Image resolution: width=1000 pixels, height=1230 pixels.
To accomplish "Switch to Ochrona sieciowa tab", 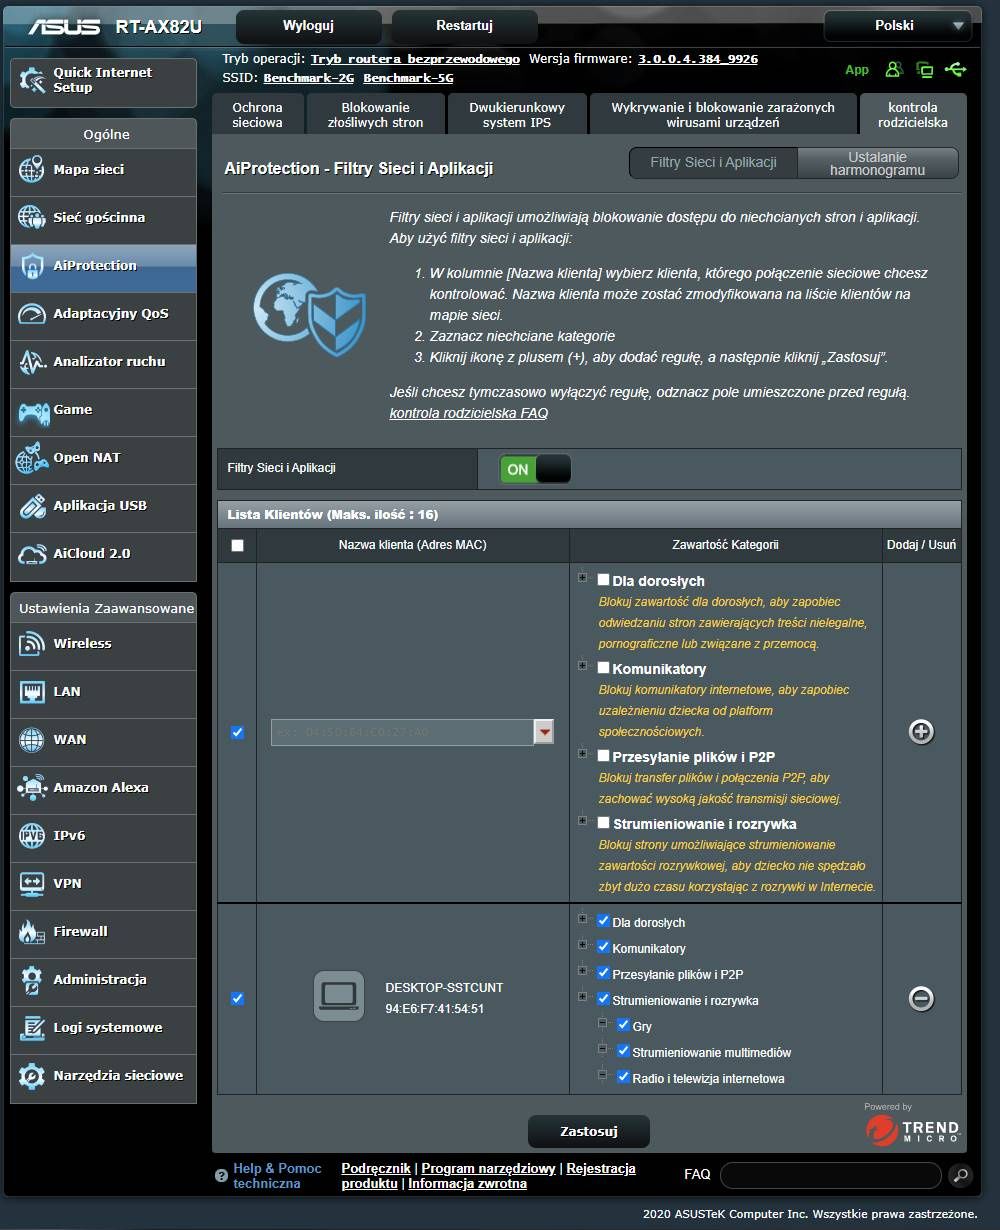I will [x=257, y=115].
